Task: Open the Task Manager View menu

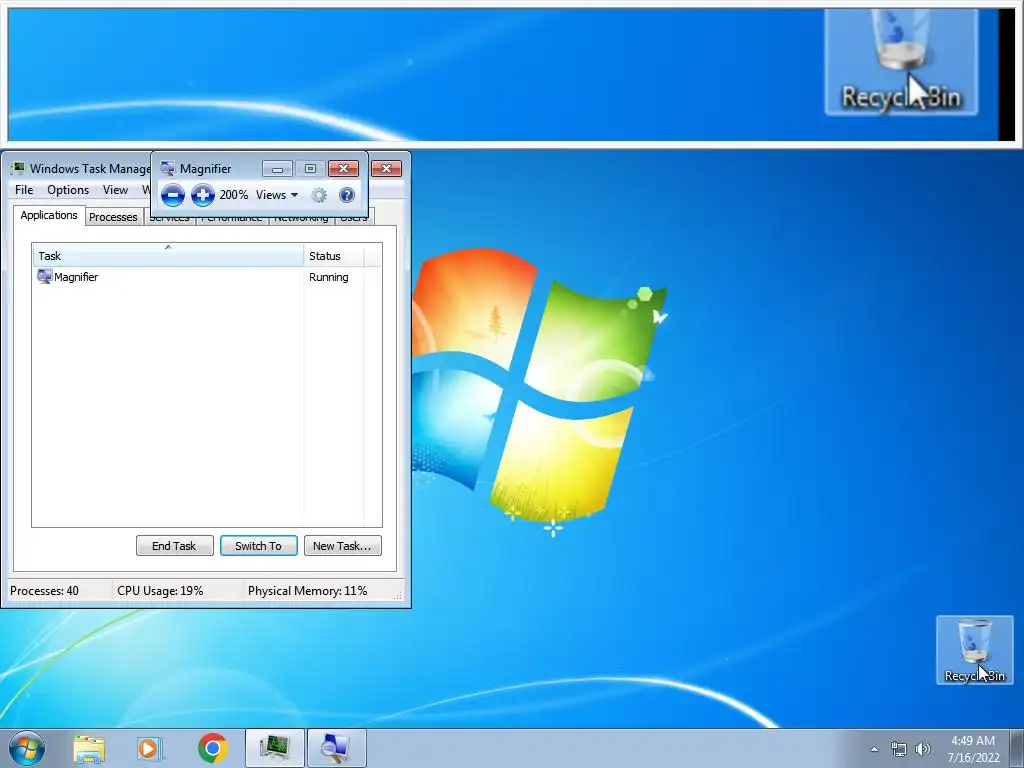Action: pos(115,190)
